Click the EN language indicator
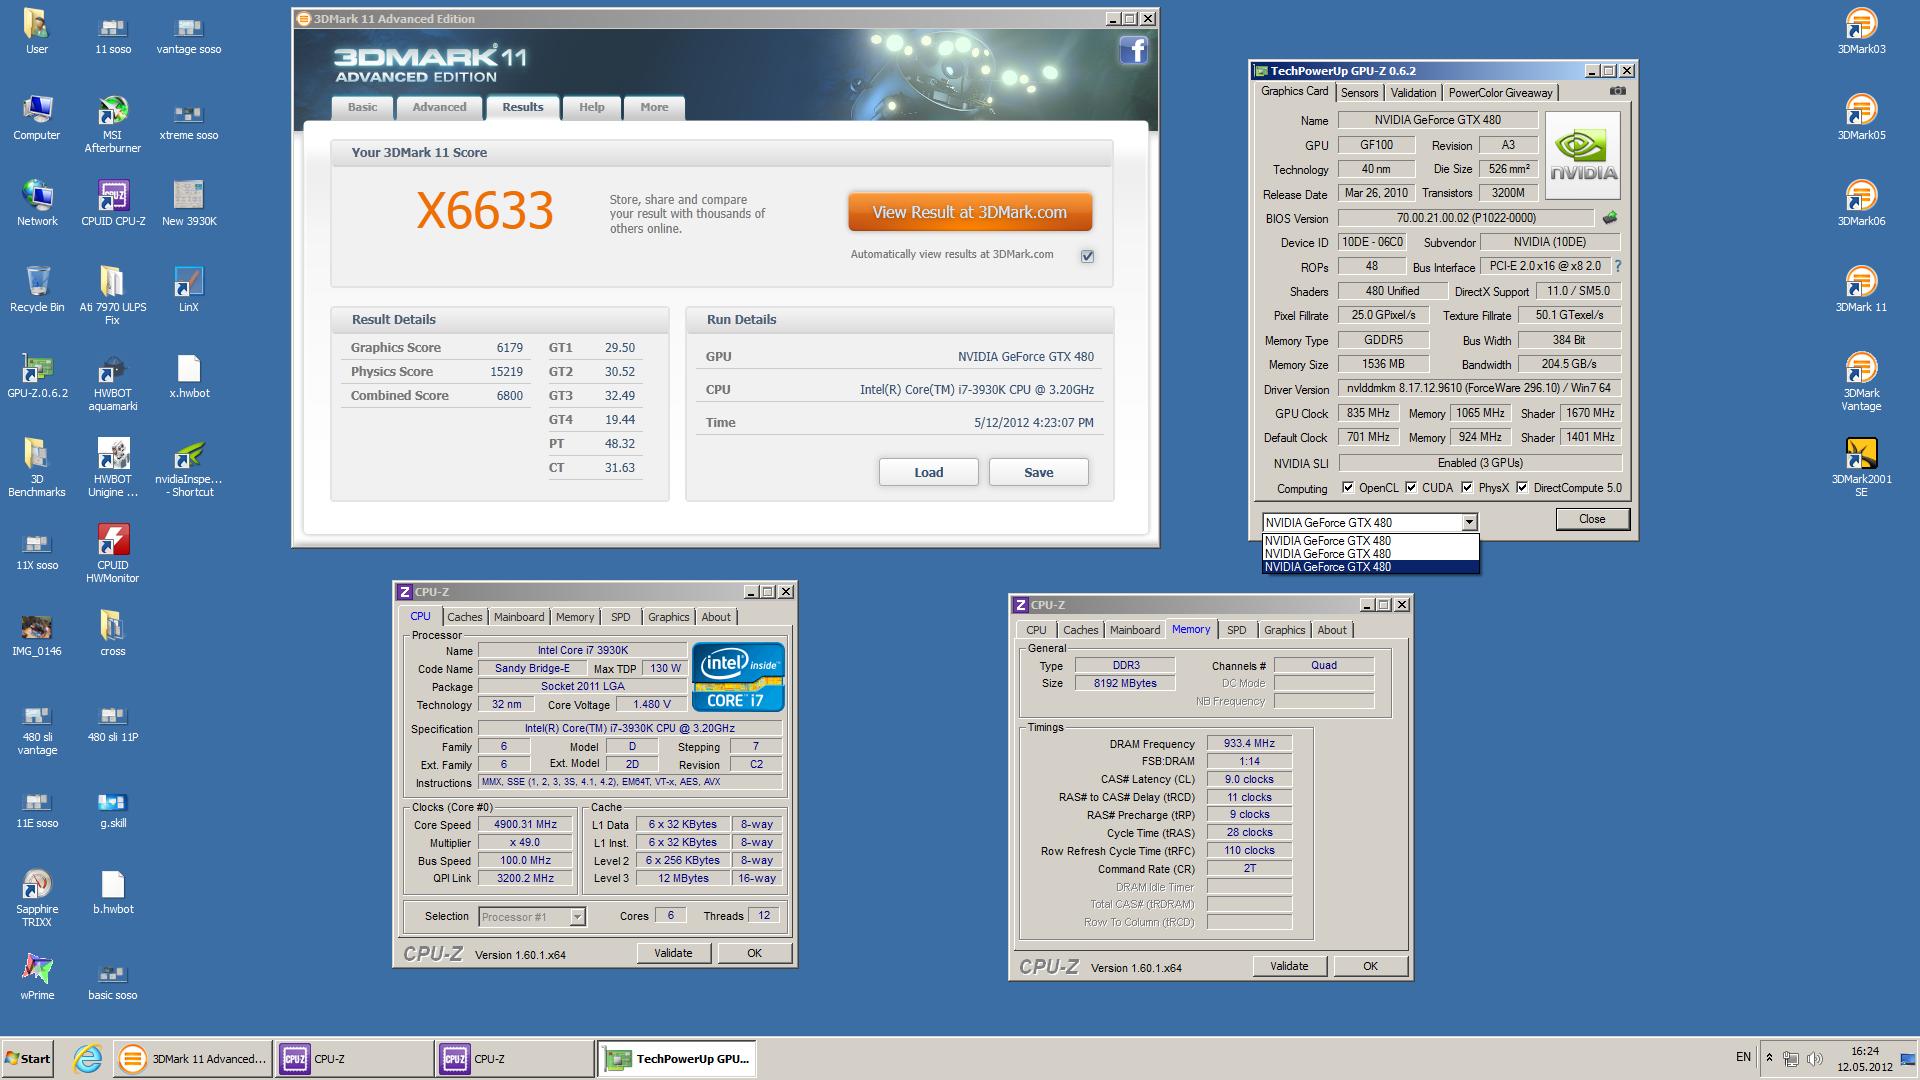 (1743, 1057)
